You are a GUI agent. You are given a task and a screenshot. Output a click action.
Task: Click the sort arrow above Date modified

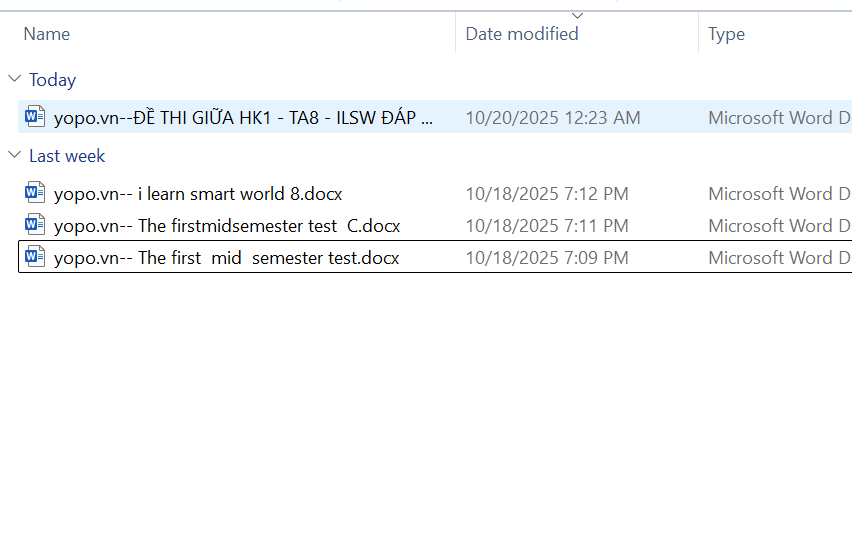pyautogui.click(x=577, y=15)
